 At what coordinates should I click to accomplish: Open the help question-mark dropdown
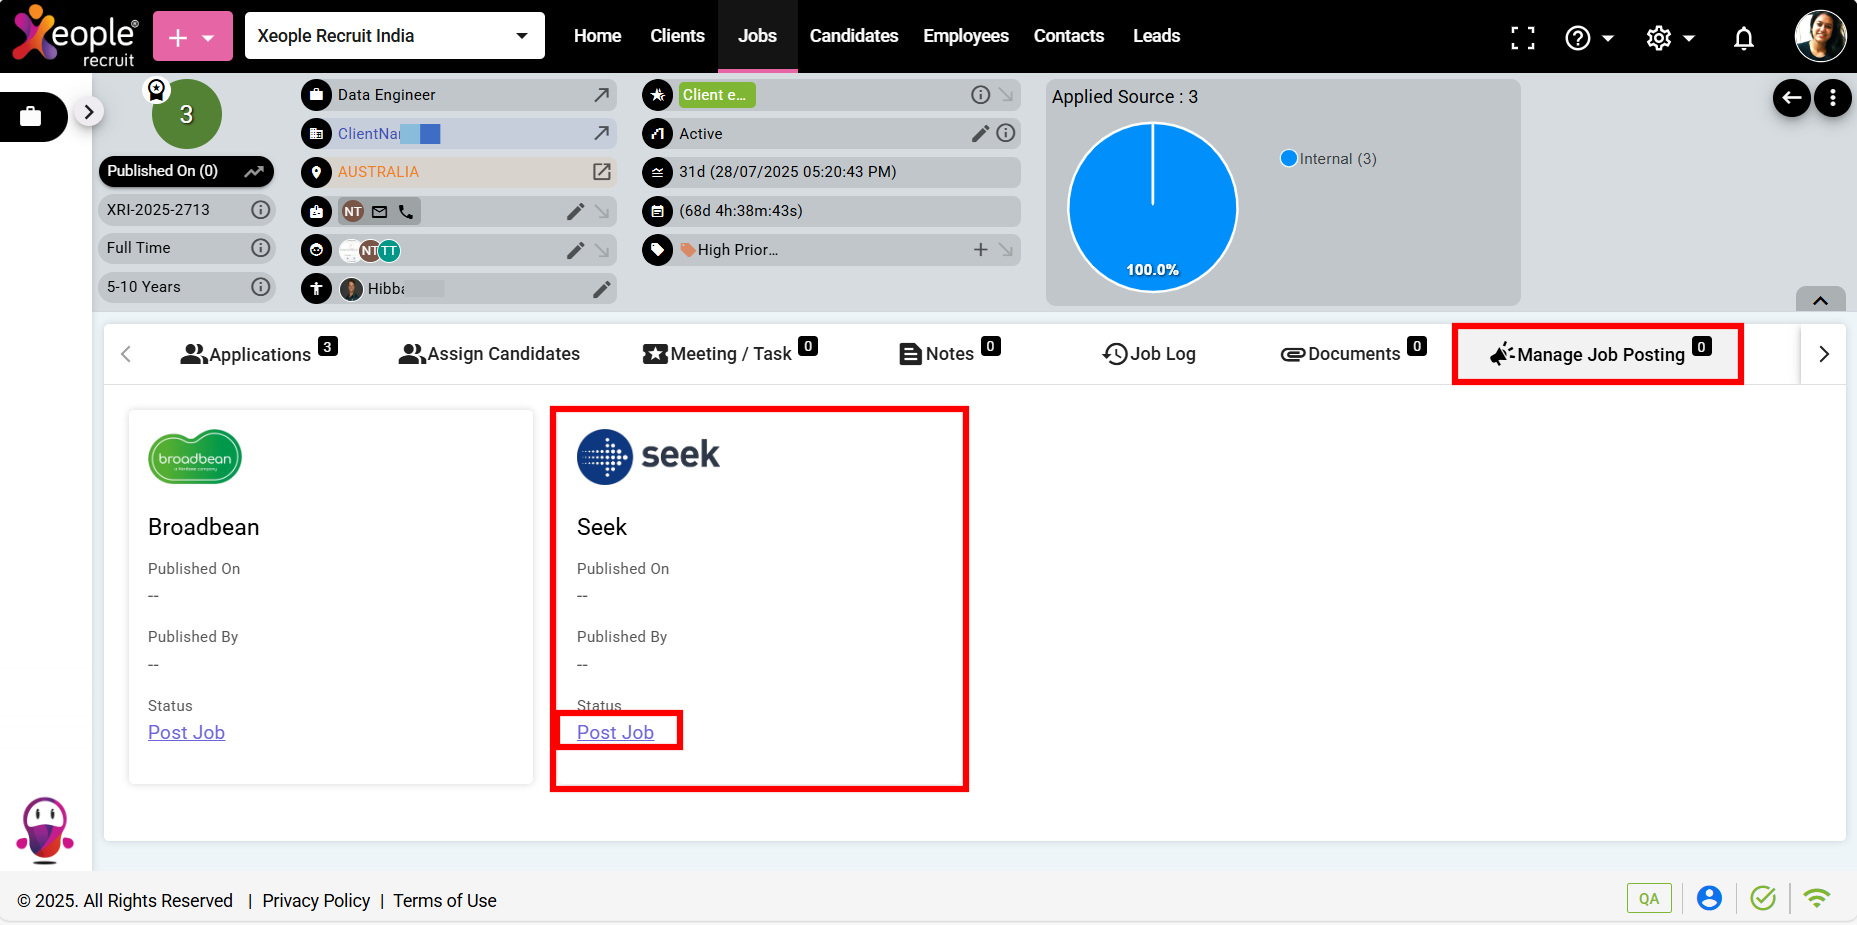(1588, 38)
